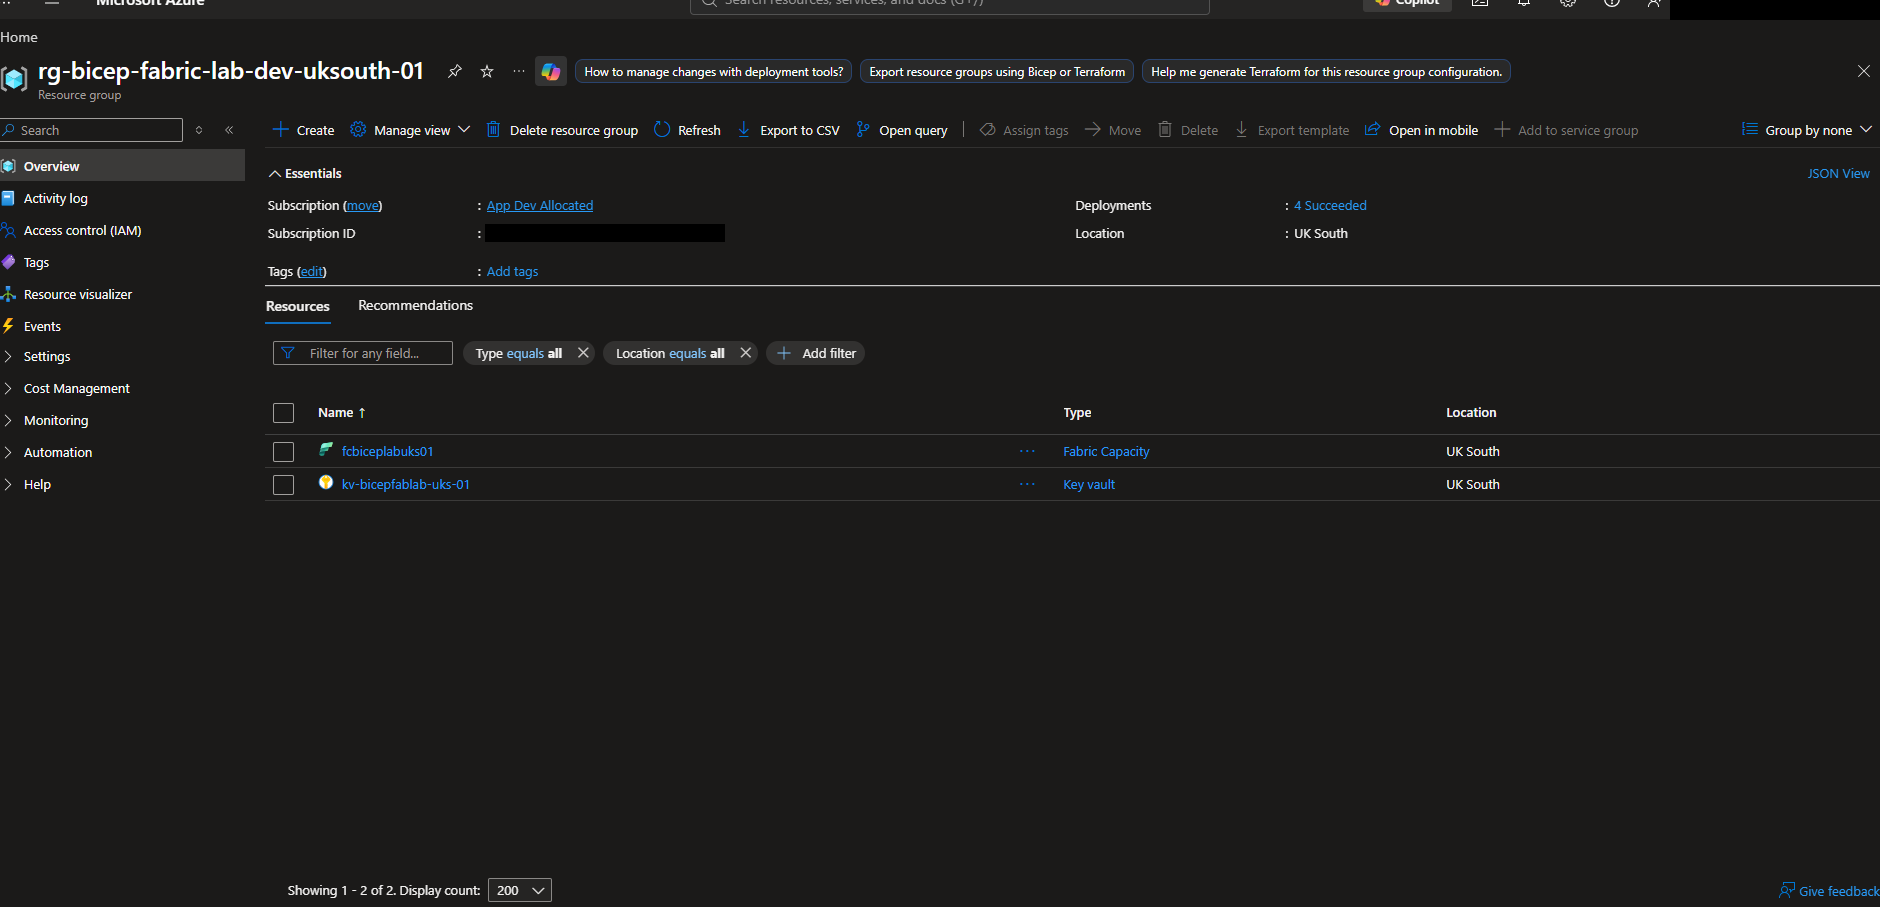Screen dimensions: 1880x907
Task: Refresh the resource list
Action: [687, 130]
